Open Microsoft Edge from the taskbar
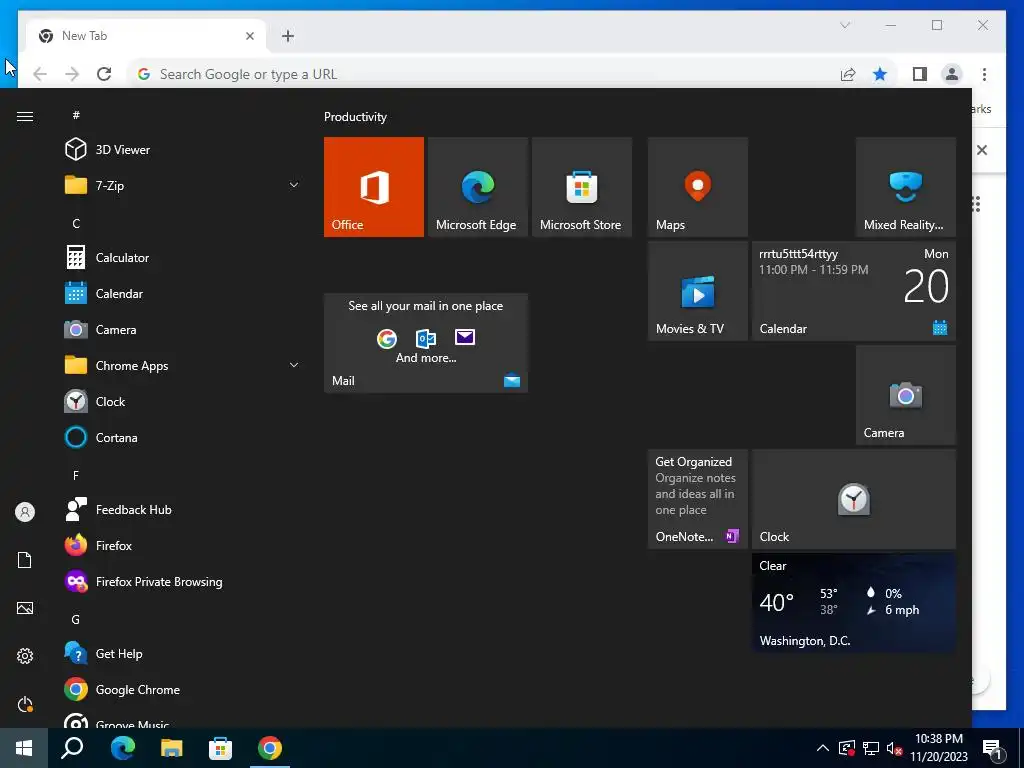This screenshot has height=768, width=1024. (122, 748)
